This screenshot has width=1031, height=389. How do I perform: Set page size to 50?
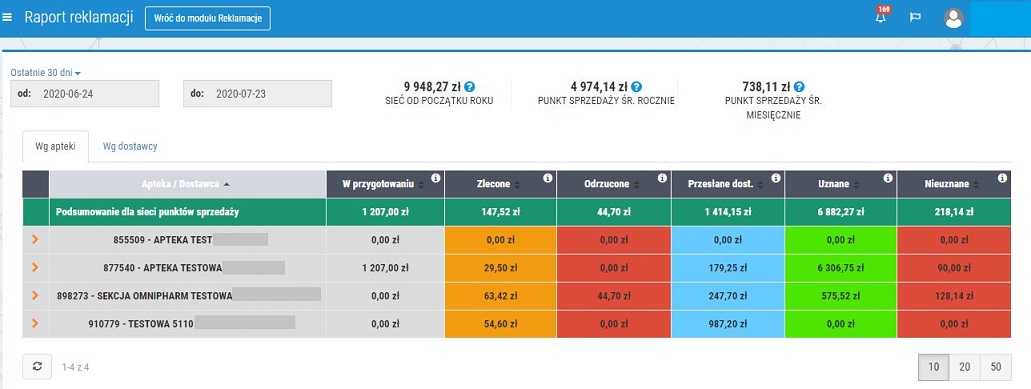[x=995, y=367]
